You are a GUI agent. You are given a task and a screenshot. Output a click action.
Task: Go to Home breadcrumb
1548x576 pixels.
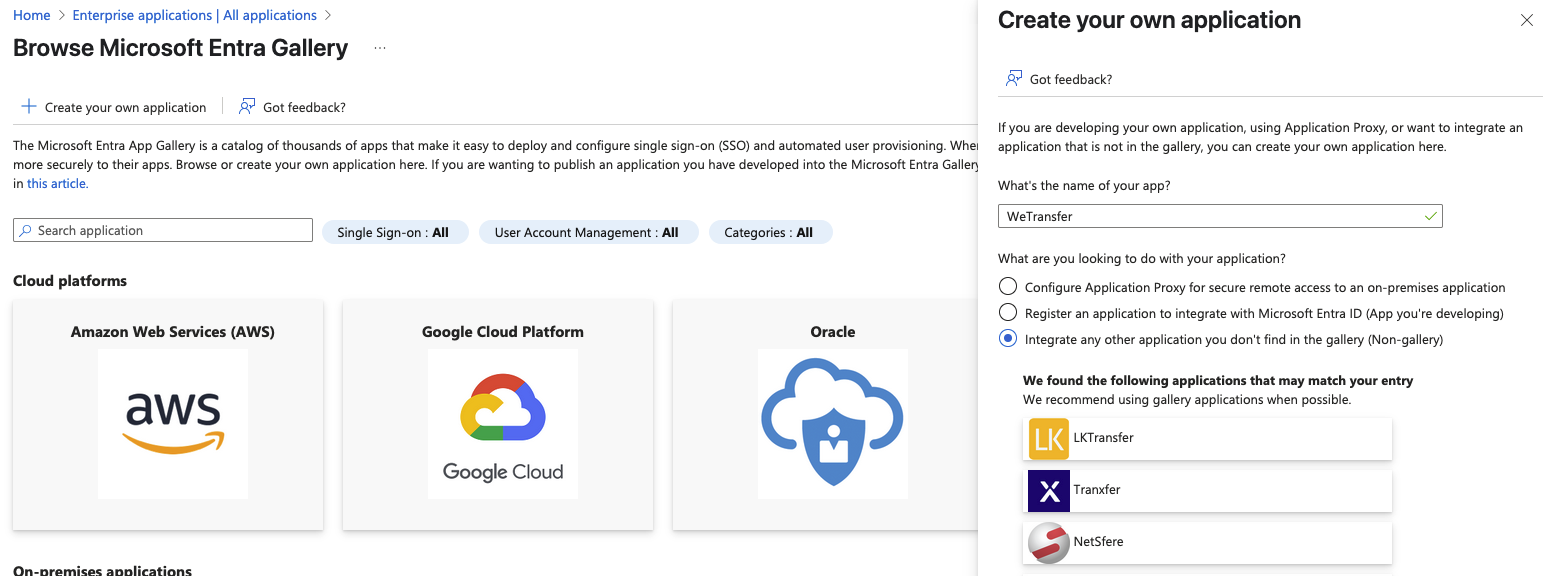pyautogui.click(x=32, y=15)
